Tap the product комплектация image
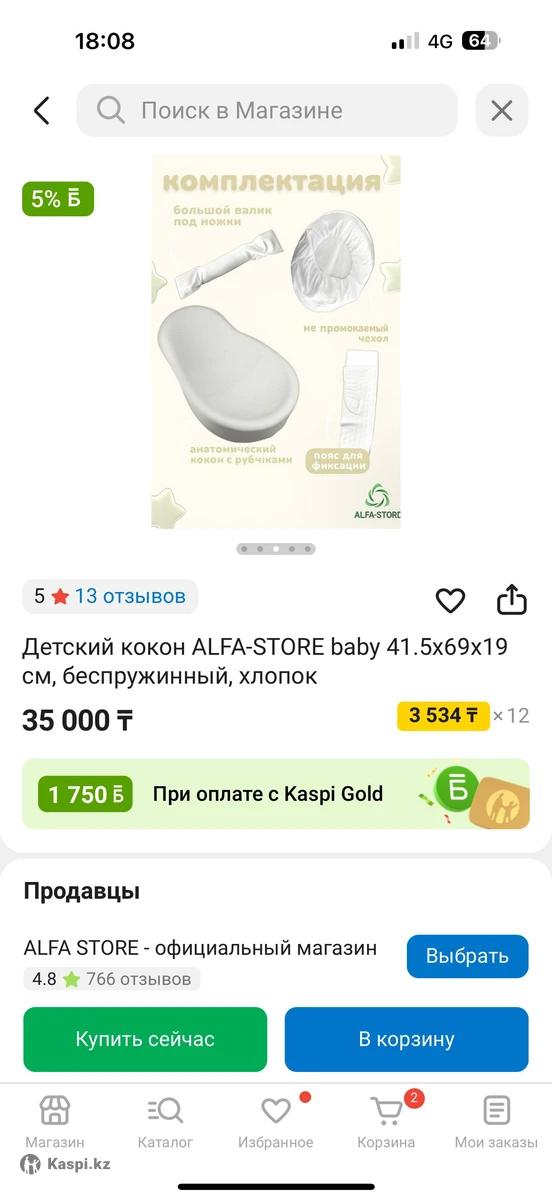Viewport: 552px width, 1200px height. [x=276, y=342]
